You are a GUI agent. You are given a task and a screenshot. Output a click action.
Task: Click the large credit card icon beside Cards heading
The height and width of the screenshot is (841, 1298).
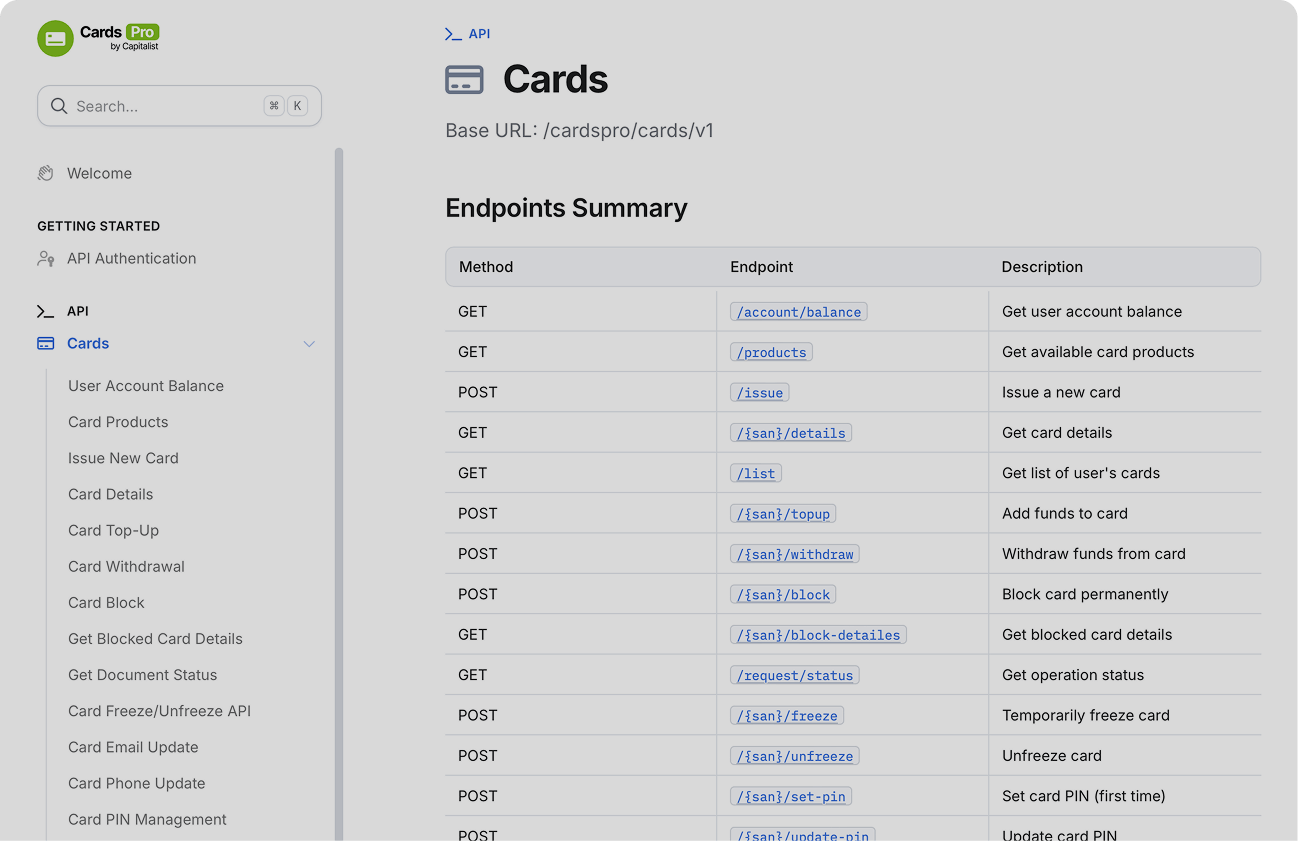pos(464,80)
